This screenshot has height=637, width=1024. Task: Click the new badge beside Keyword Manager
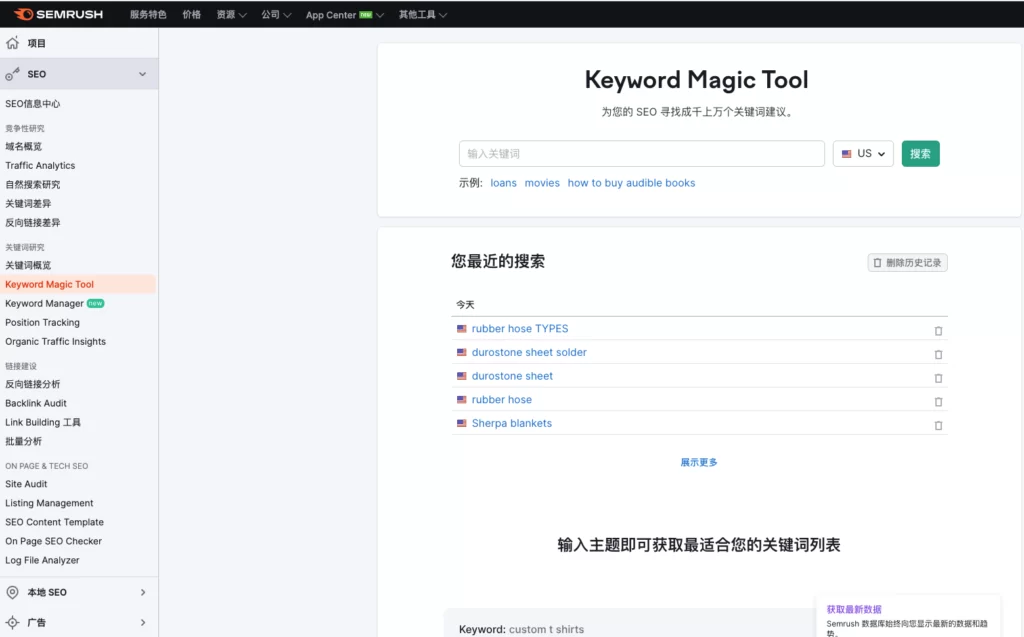tap(95, 303)
